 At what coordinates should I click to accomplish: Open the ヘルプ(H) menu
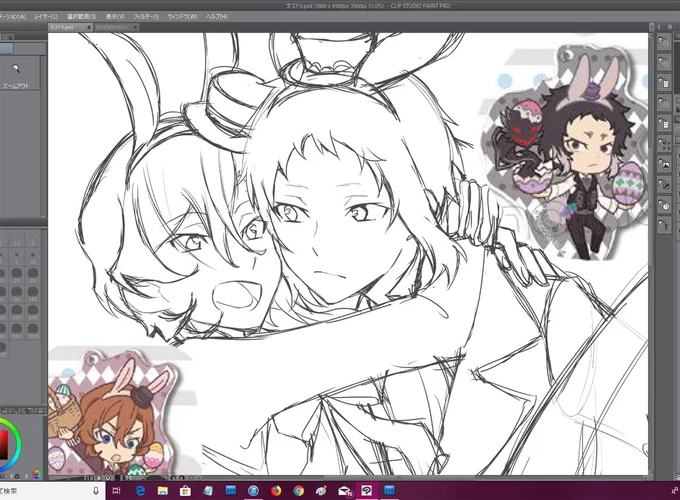pyautogui.click(x=216, y=16)
